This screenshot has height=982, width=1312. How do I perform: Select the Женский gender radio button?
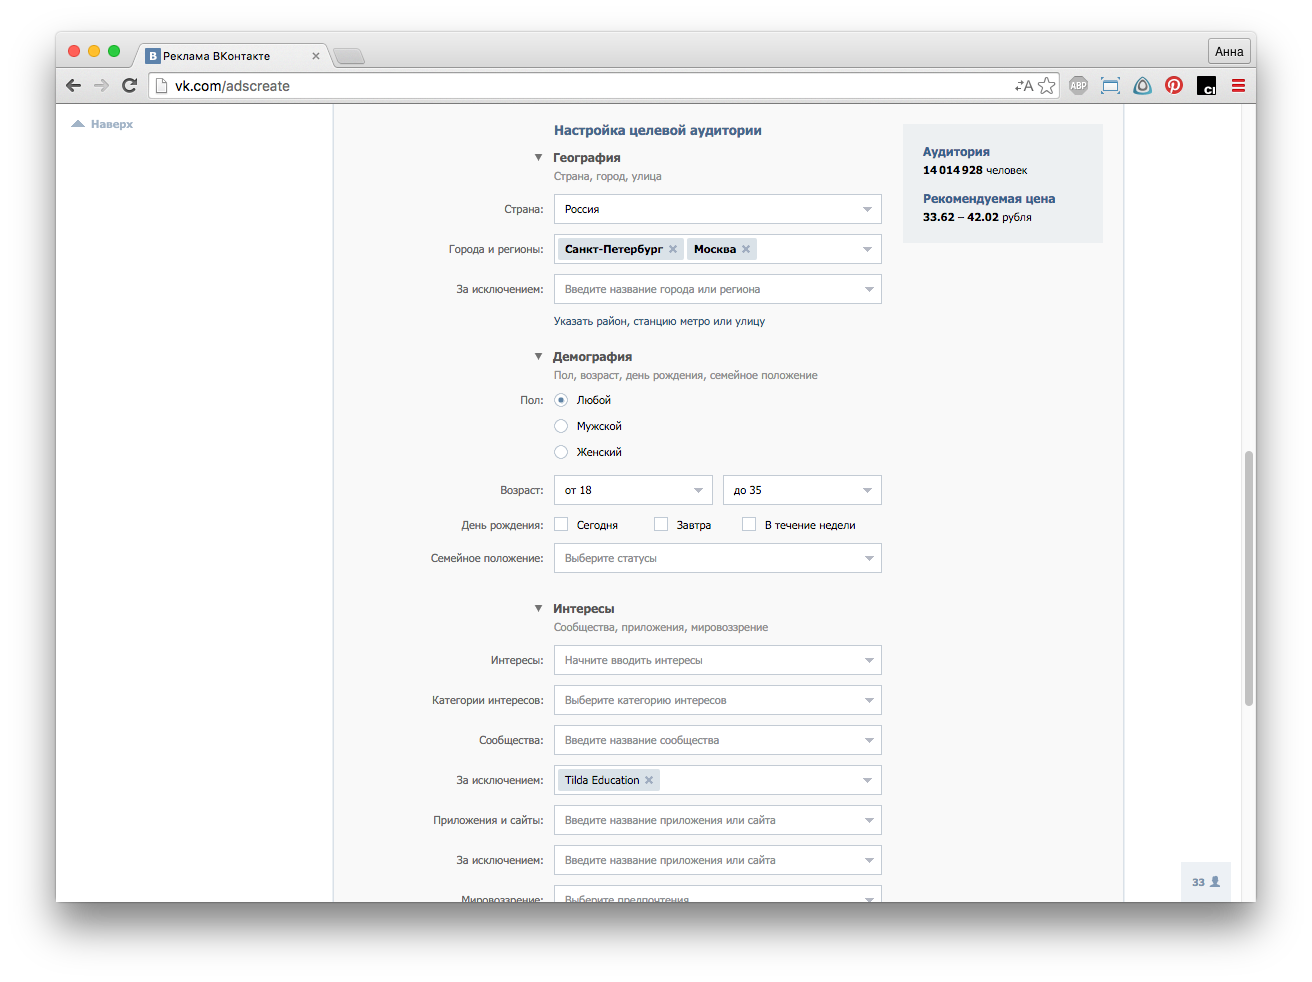[561, 452]
